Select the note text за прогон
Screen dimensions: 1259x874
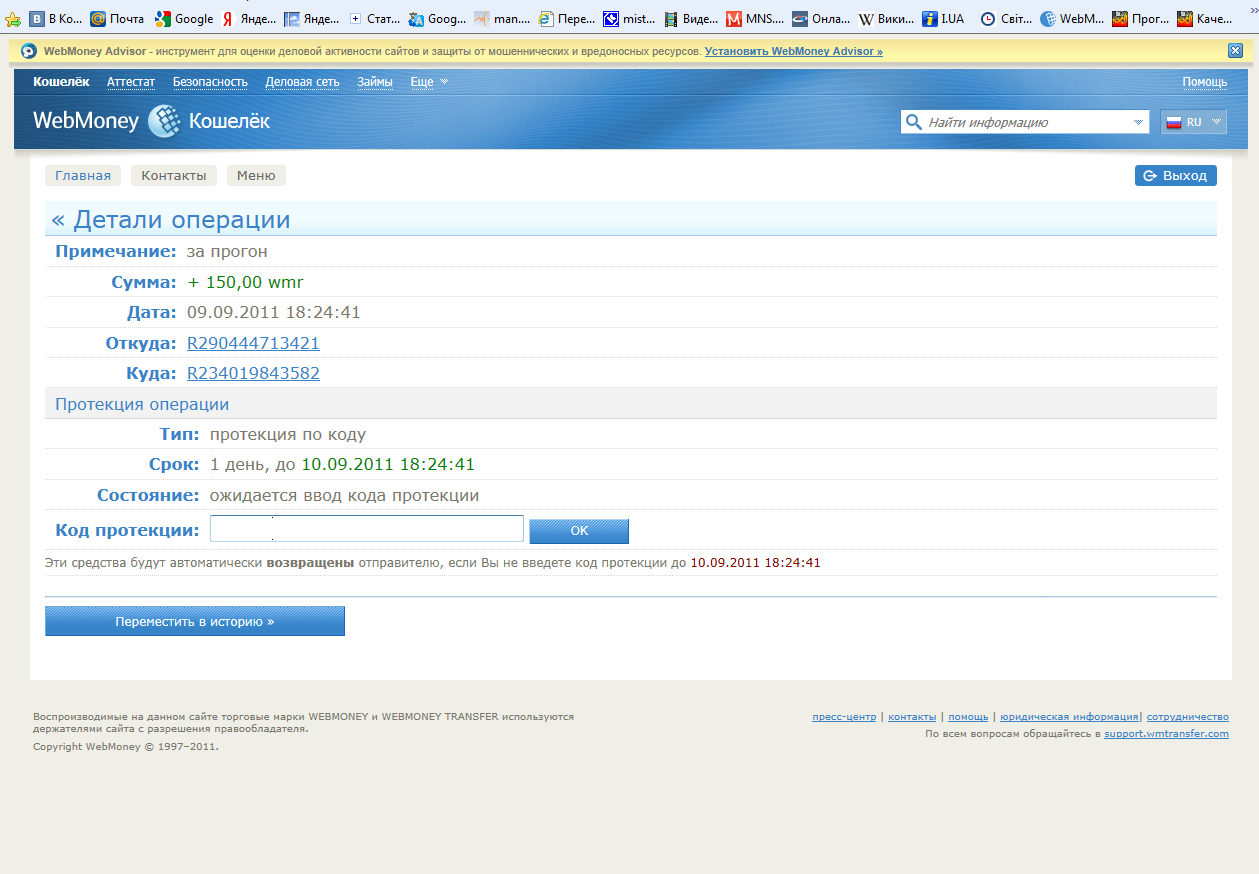(227, 251)
